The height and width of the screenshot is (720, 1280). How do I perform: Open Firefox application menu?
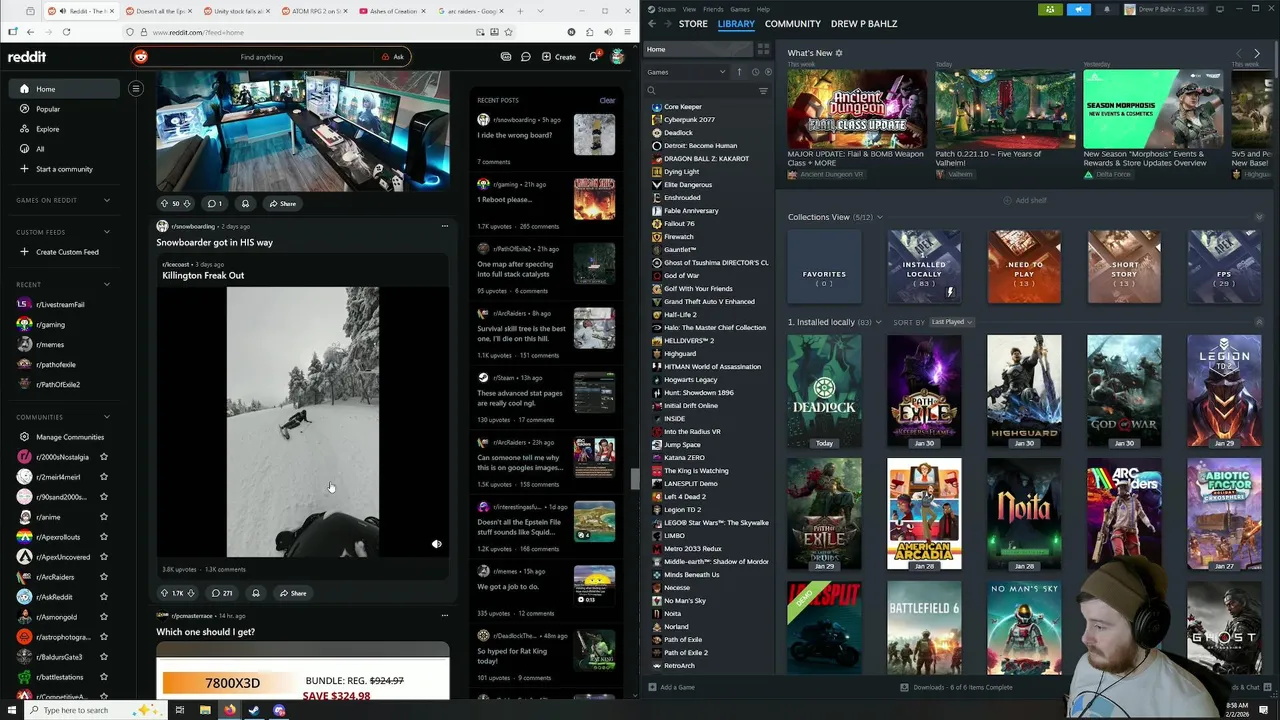point(627,32)
